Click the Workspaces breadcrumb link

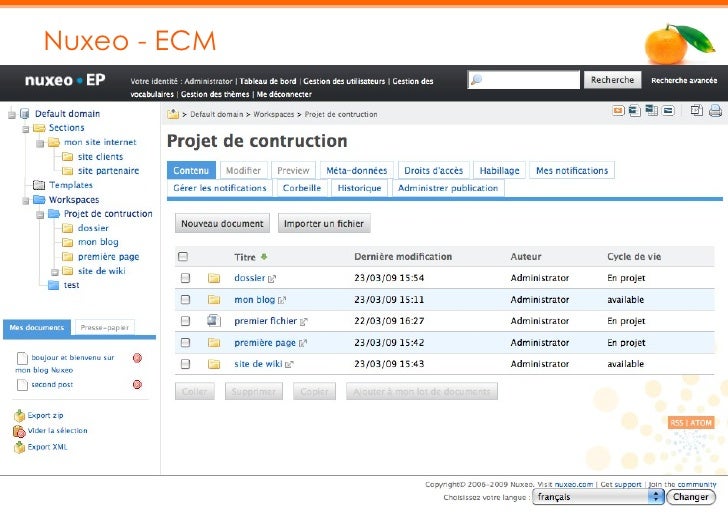(x=273, y=114)
